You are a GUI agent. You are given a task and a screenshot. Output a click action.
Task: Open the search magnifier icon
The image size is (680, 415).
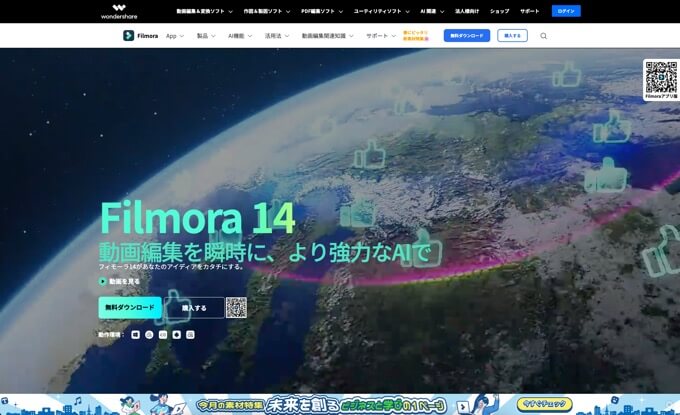pos(543,36)
